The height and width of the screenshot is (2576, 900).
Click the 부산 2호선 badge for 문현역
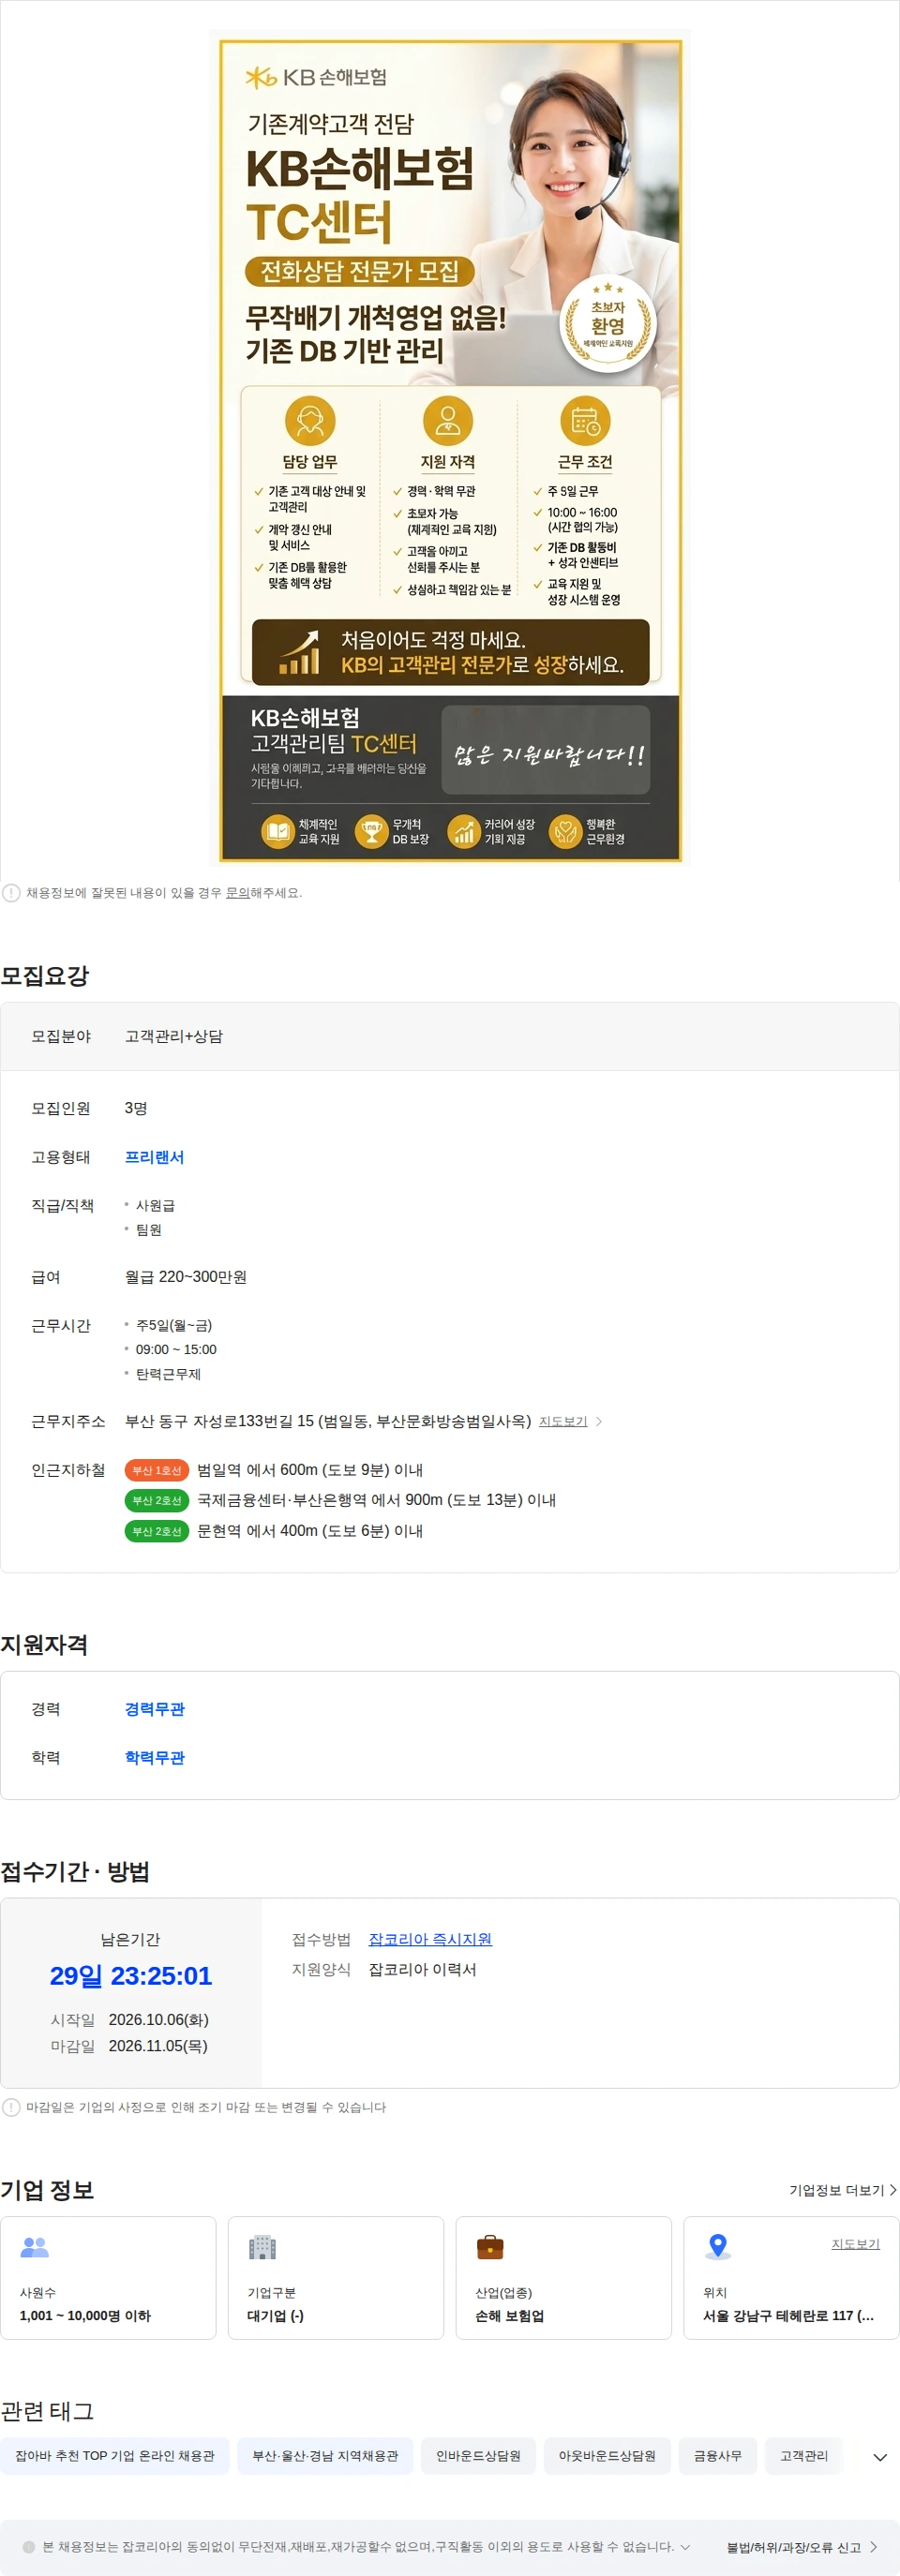[x=157, y=1531]
